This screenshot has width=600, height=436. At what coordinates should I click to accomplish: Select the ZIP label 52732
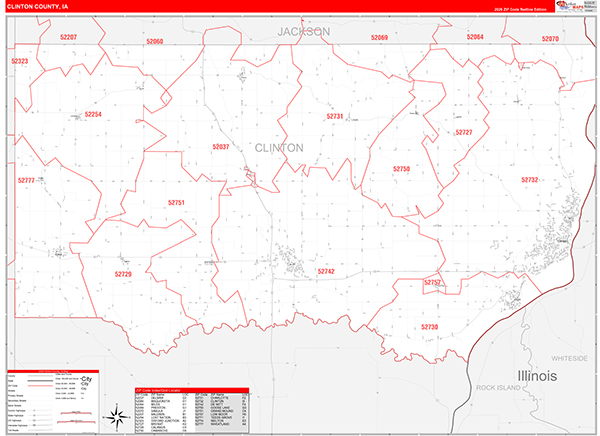[530, 180]
